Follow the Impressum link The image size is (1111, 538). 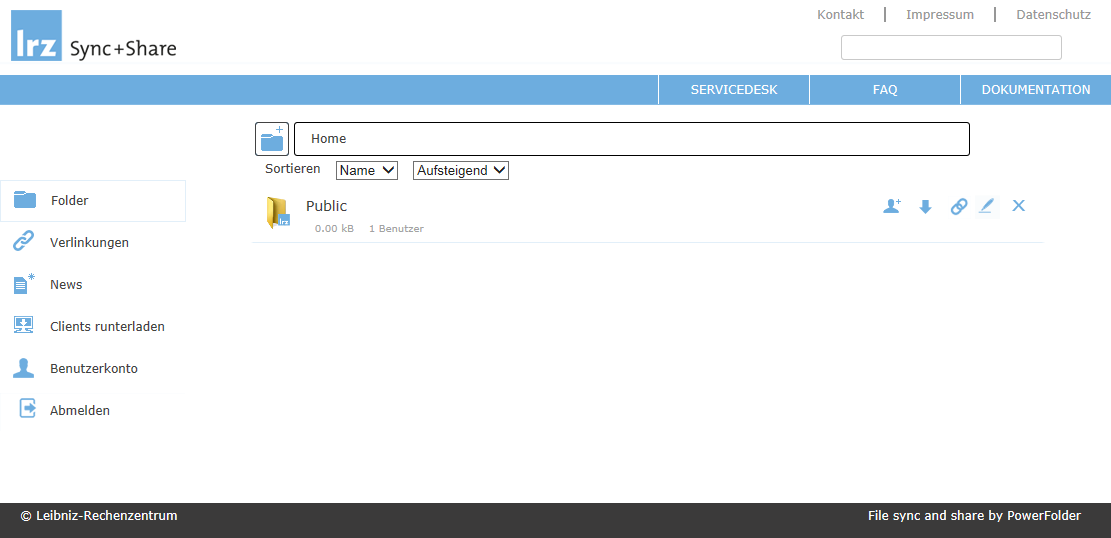(x=939, y=15)
